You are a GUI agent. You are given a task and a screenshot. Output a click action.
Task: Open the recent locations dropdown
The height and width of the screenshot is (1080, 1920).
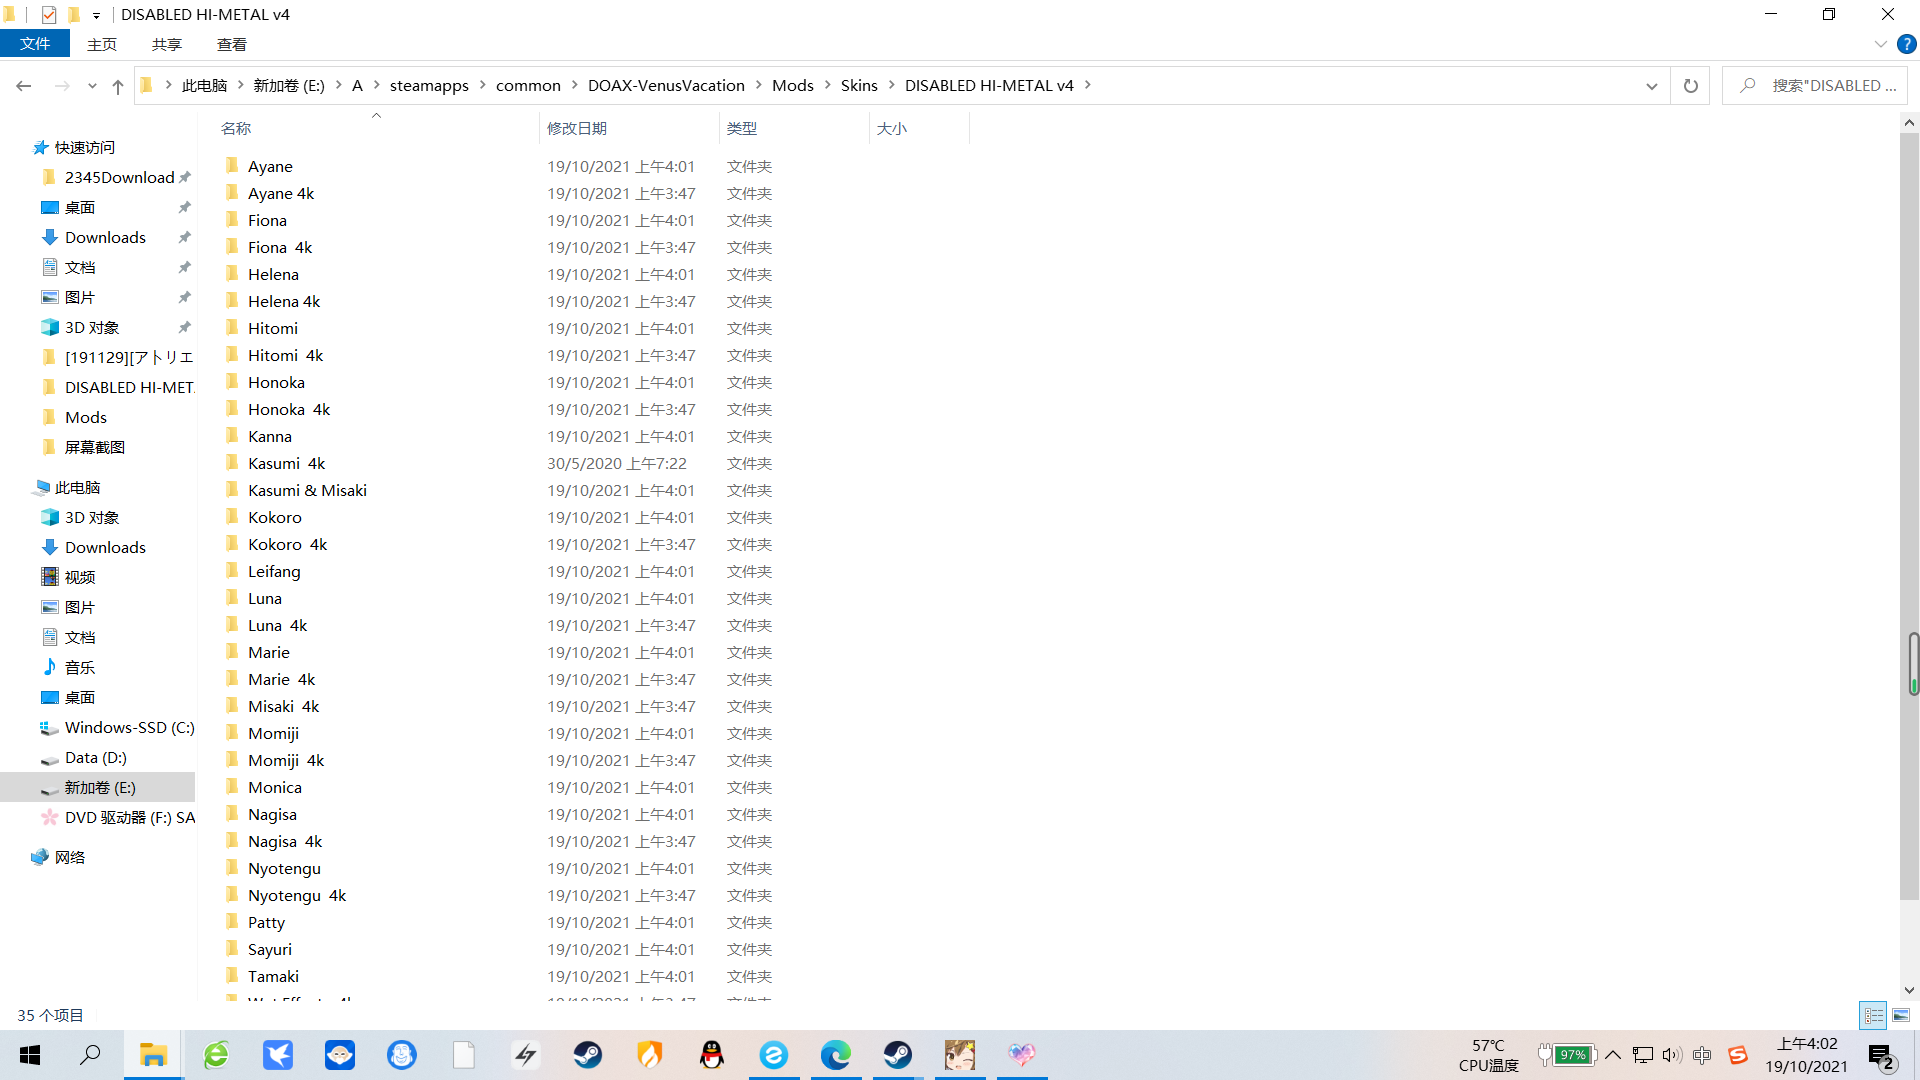[x=92, y=86]
